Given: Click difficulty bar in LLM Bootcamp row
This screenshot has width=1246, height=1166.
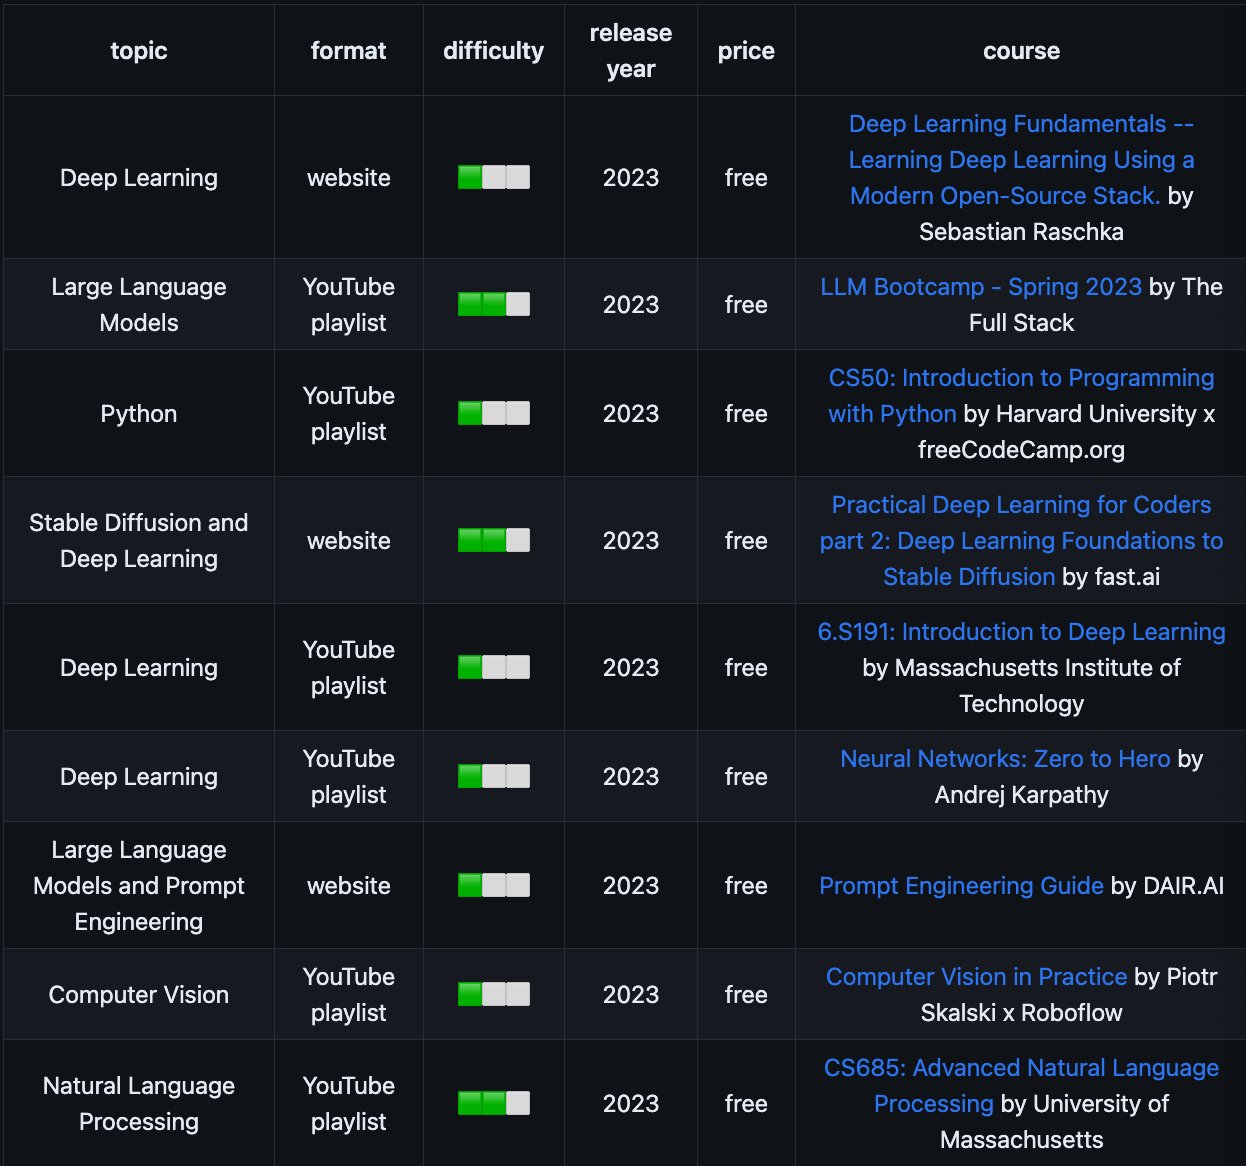Looking at the screenshot, I should tap(494, 305).
